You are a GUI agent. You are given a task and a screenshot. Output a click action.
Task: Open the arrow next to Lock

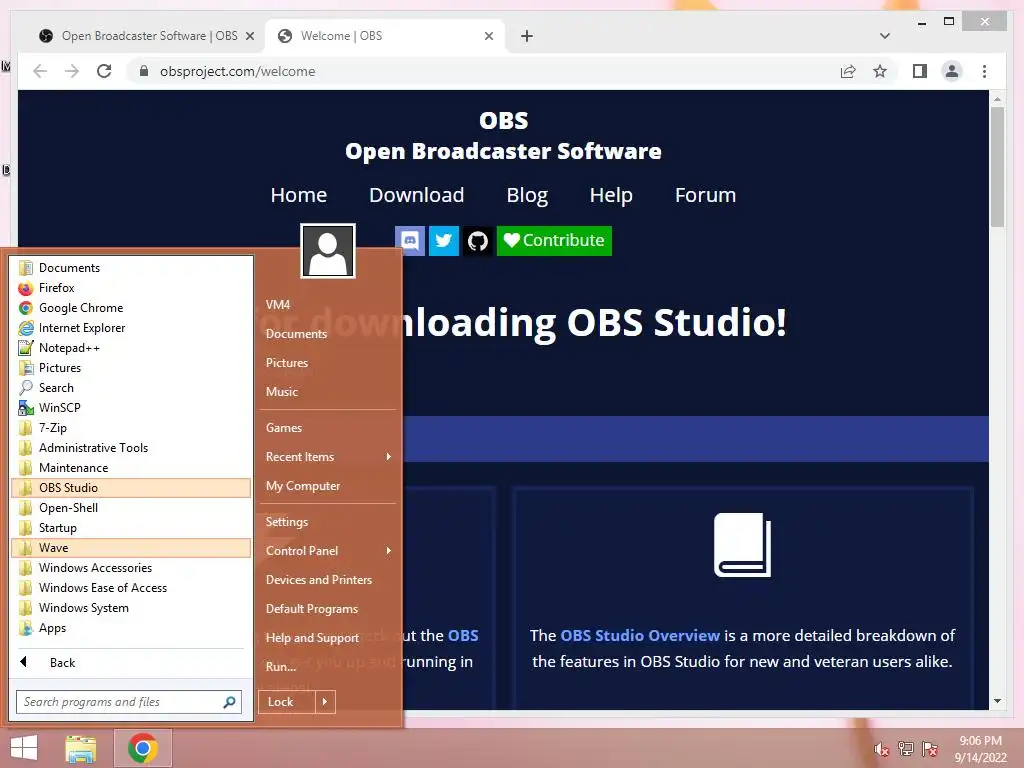point(325,702)
